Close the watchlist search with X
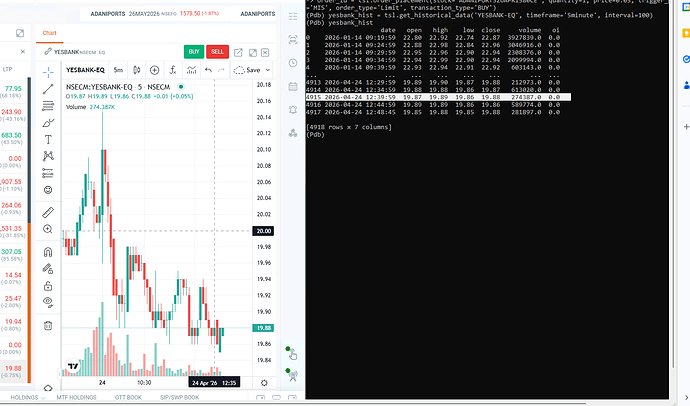This screenshot has height=406, width=690. tap(23, 51)
